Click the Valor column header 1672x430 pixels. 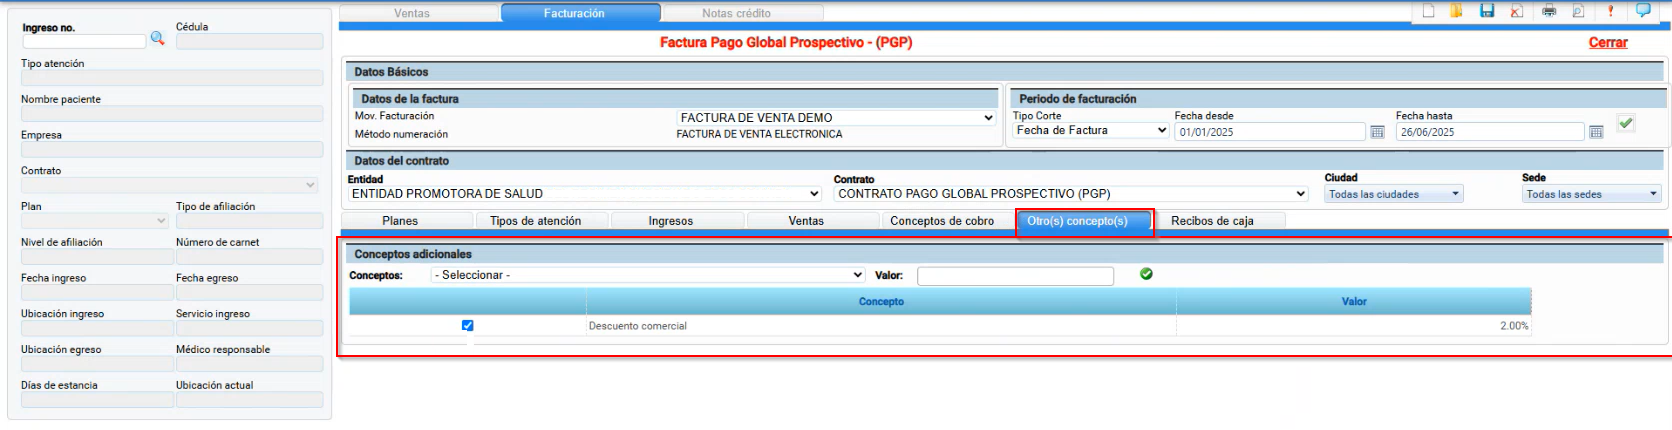coord(1354,301)
